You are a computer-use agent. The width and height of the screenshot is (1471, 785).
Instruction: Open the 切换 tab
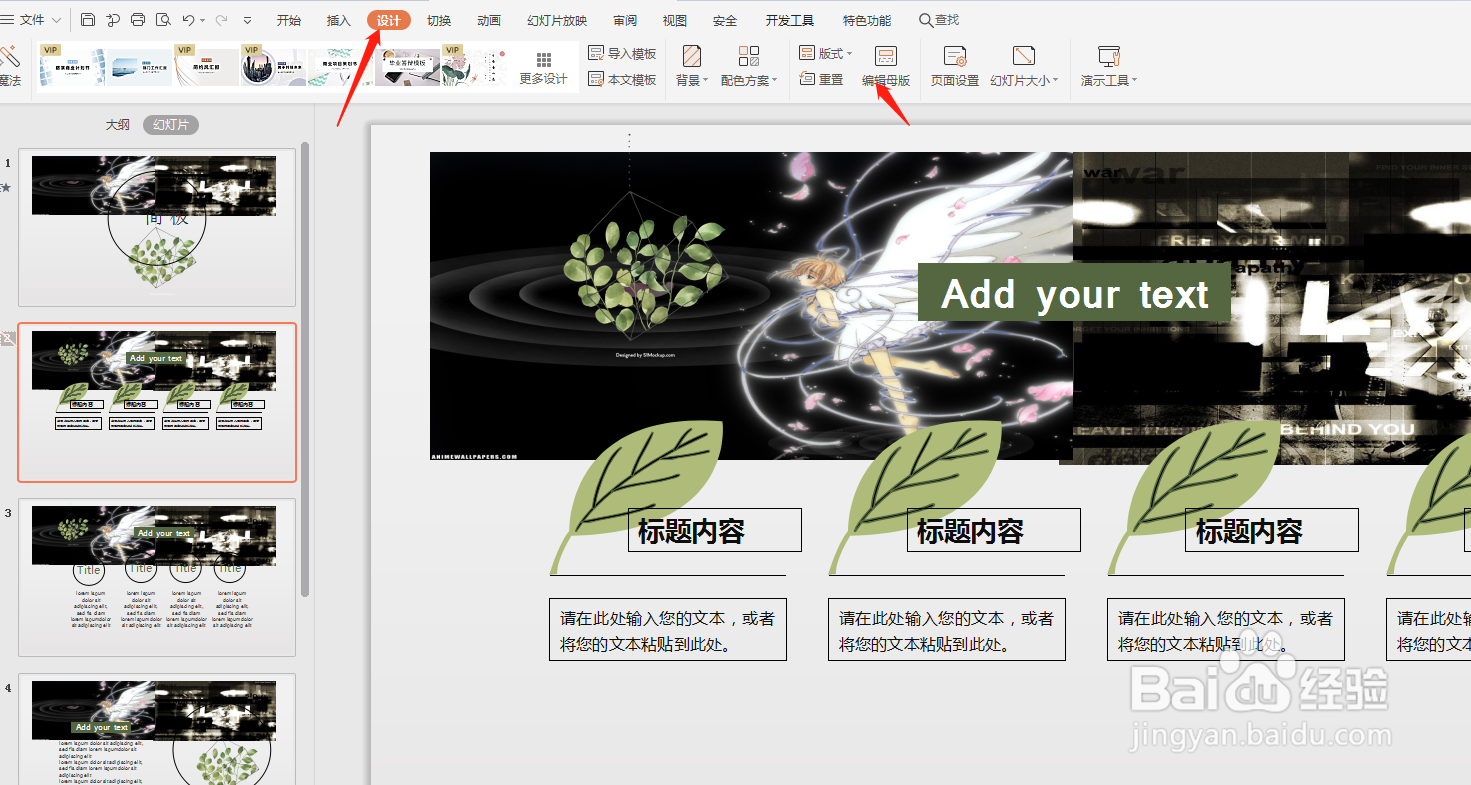(x=439, y=21)
